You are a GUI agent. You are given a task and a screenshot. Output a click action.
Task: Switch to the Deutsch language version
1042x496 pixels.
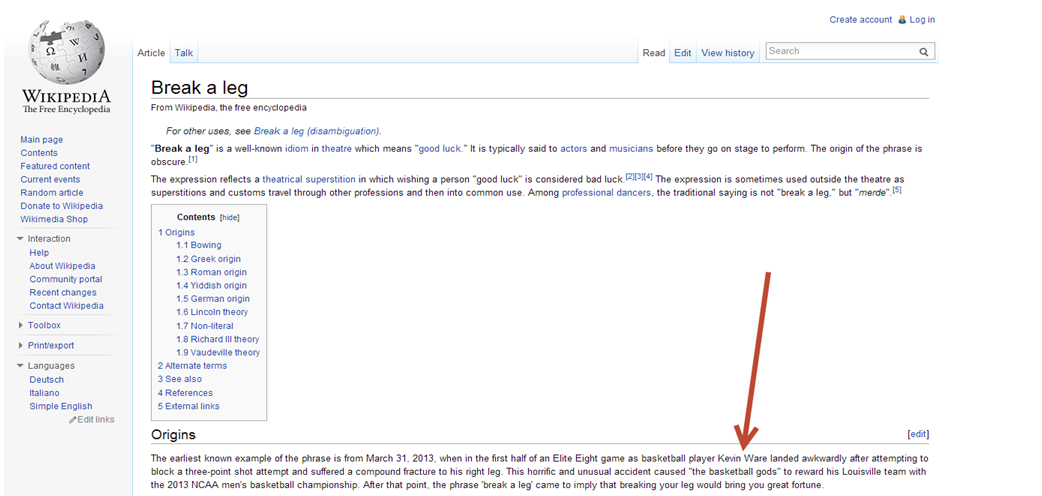tap(47, 380)
